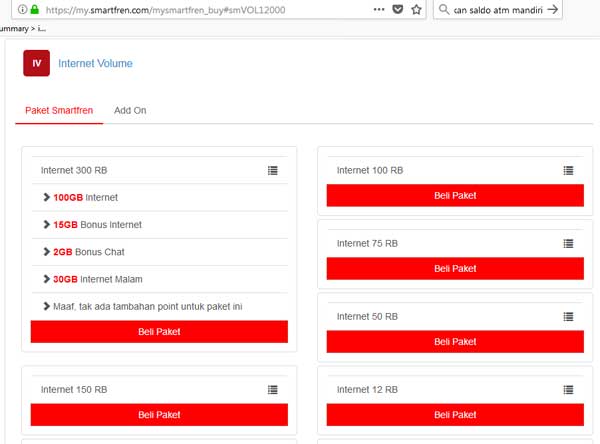Click the 'Internet 150 RB' package title
This screenshot has width=600, height=444.
(74, 390)
